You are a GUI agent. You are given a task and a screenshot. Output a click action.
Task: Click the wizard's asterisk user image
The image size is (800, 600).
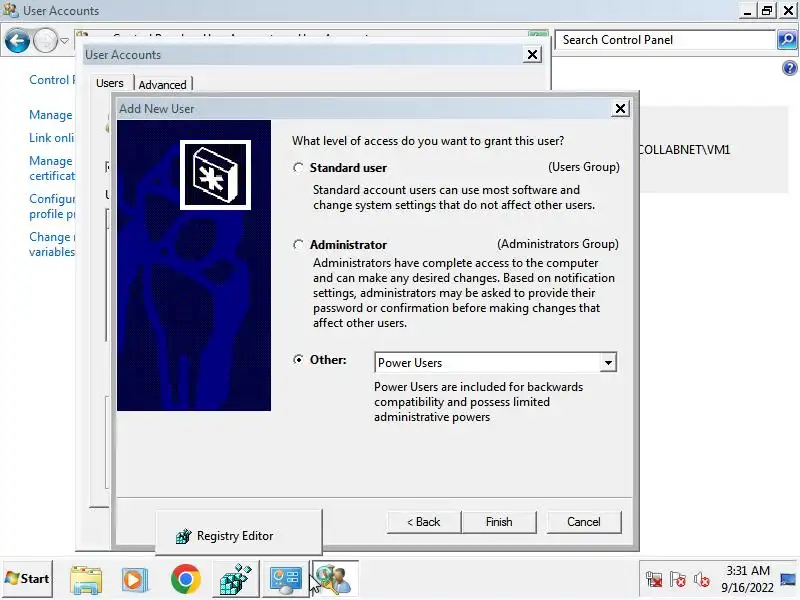215,174
